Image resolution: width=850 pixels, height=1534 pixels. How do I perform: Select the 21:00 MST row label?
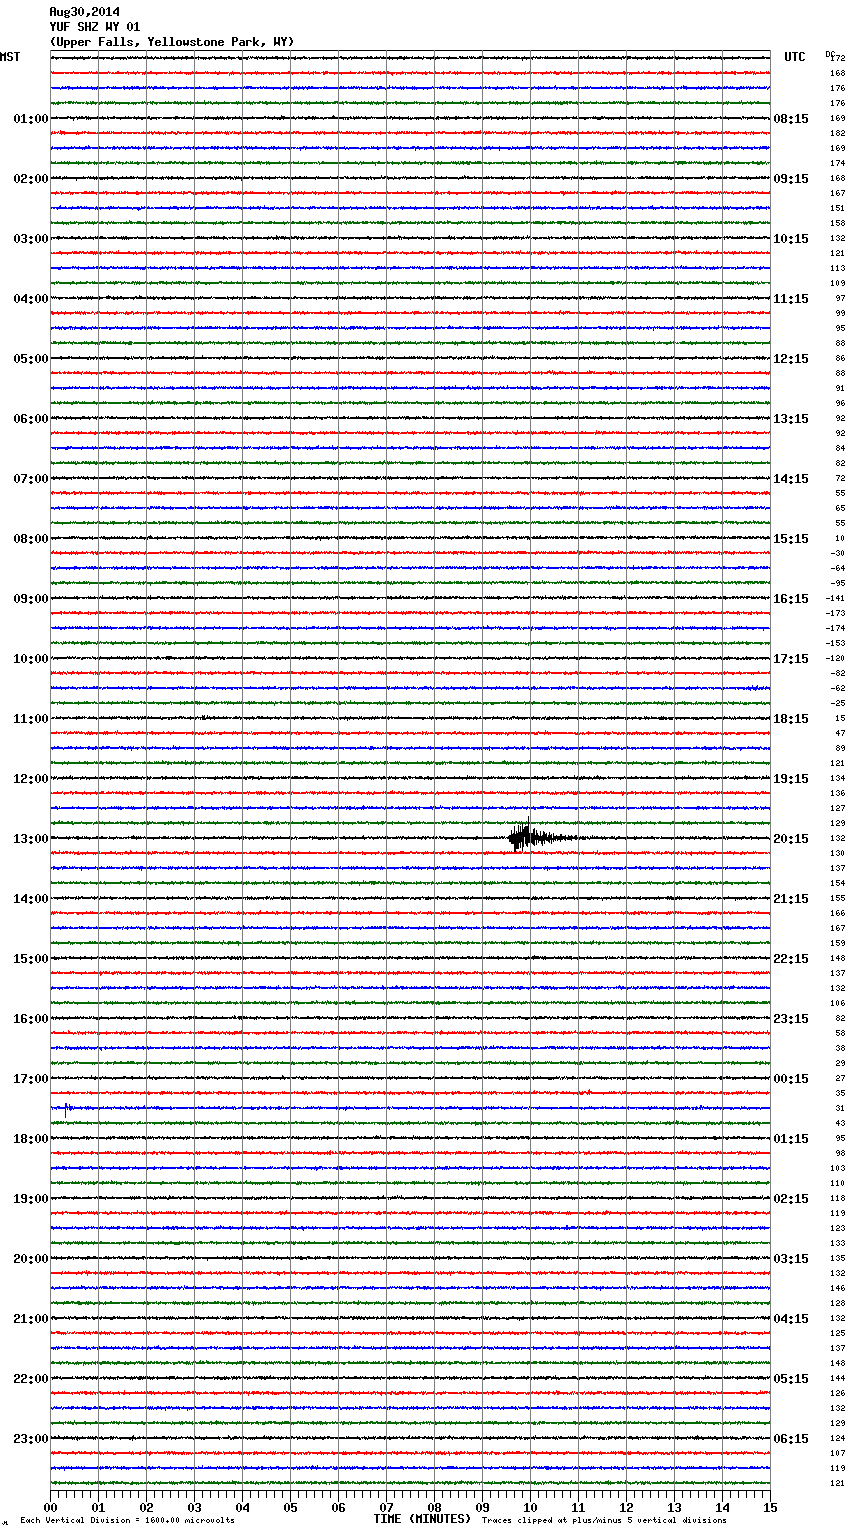tap(31, 1319)
